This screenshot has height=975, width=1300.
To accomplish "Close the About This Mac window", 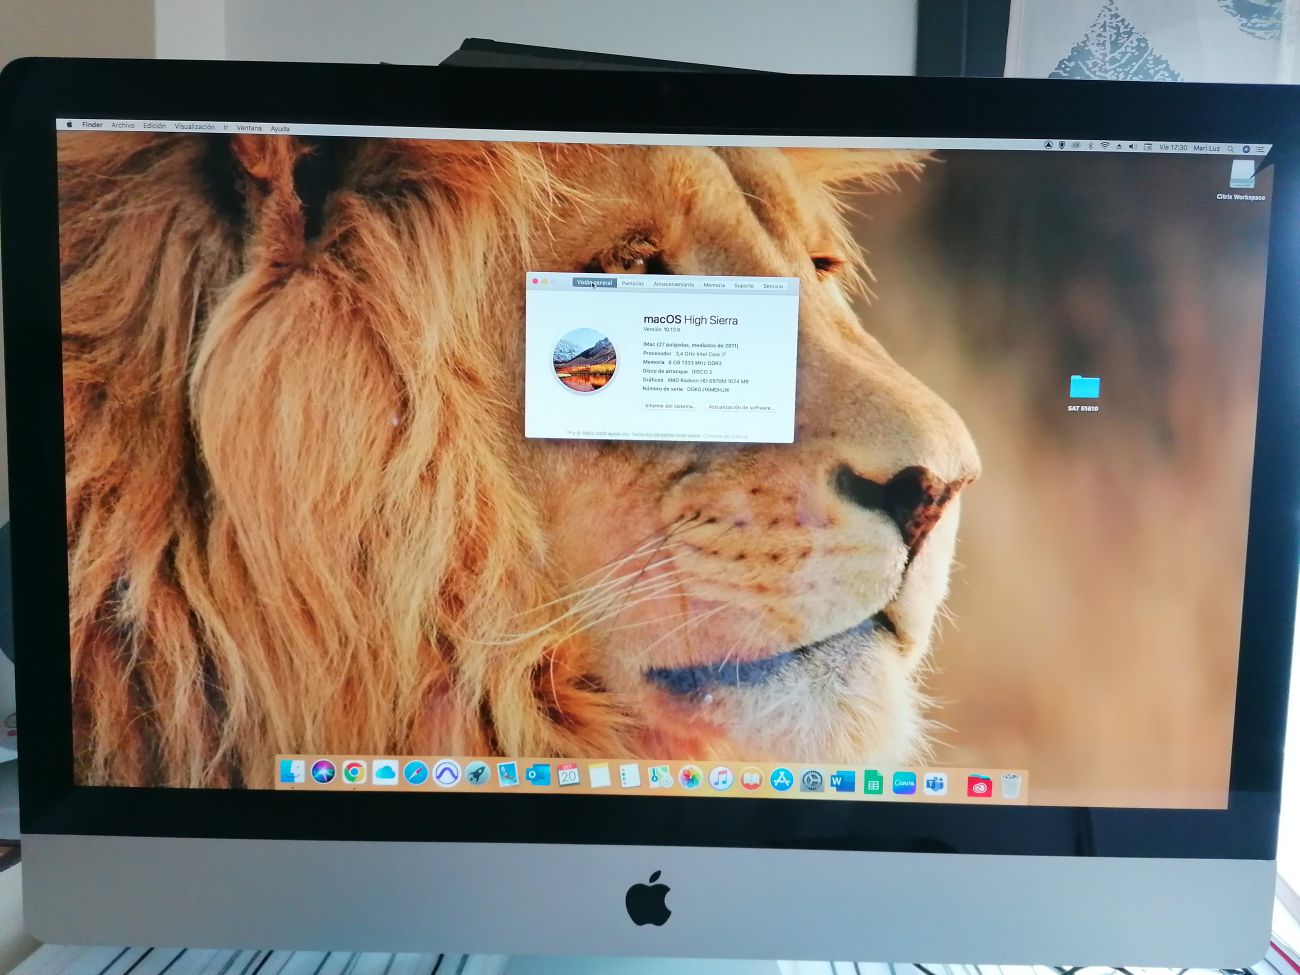I will (x=536, y=282).
